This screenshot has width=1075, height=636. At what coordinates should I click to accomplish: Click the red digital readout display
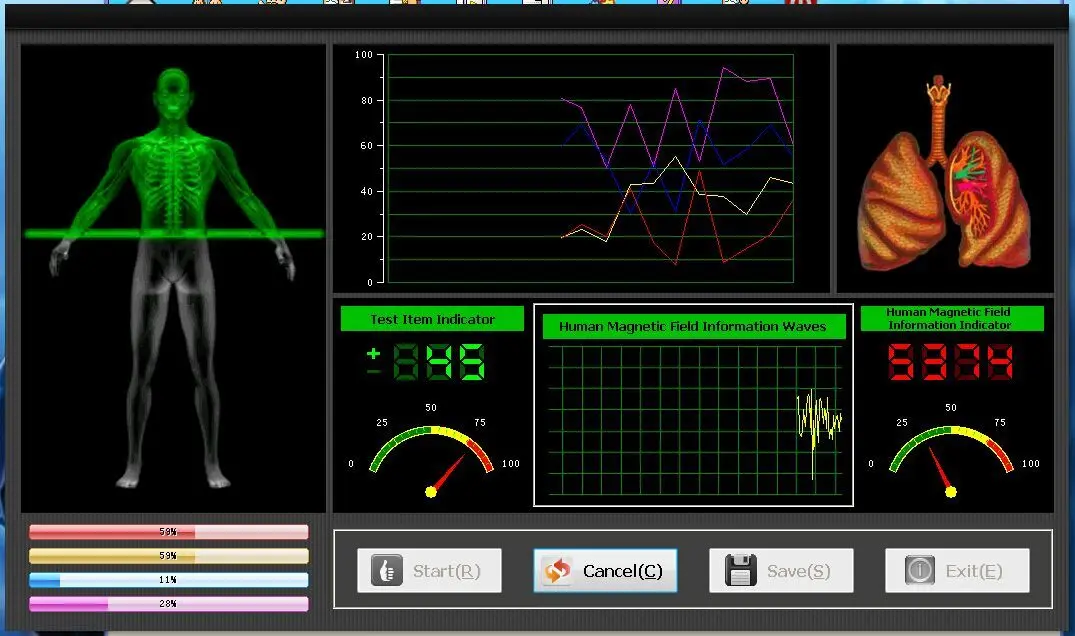tap(950, 362)
